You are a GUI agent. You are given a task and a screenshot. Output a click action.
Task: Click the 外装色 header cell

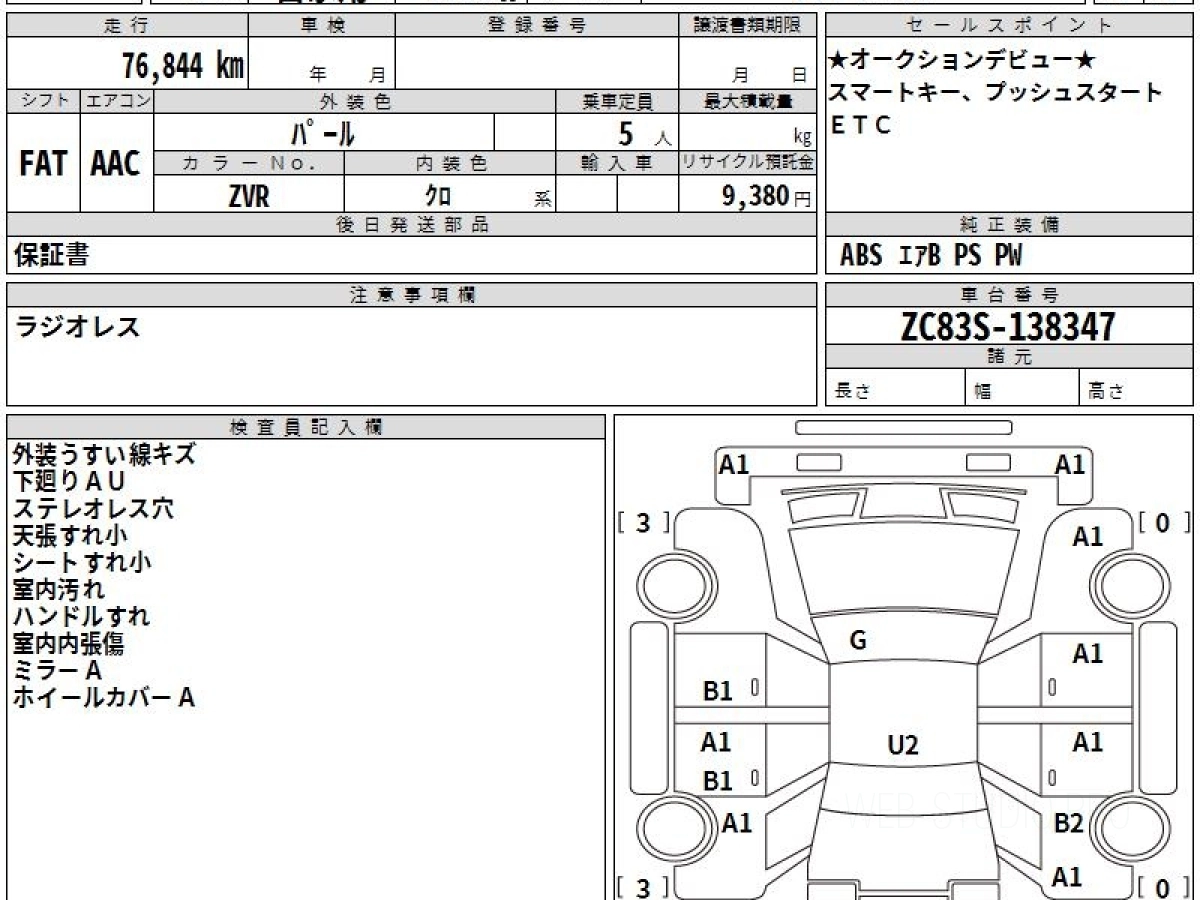pos(355,101)
